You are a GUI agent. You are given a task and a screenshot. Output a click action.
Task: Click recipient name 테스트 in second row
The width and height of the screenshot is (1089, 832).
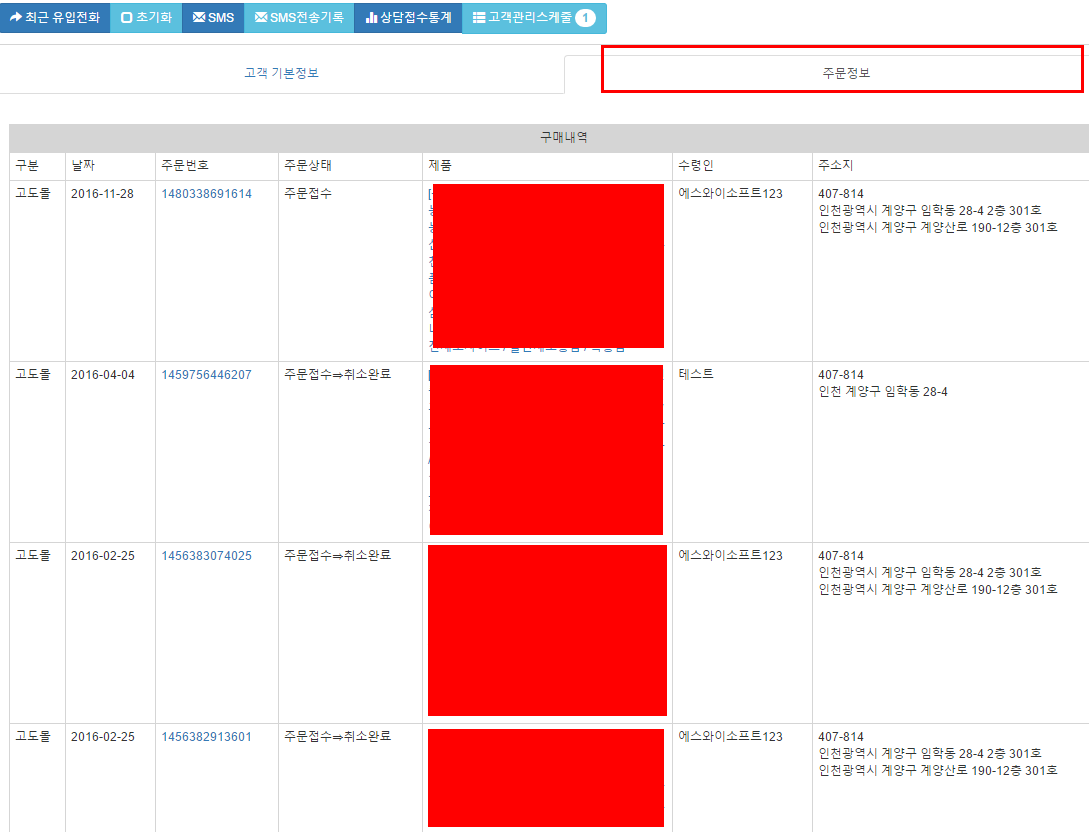(x=696, y=375)
